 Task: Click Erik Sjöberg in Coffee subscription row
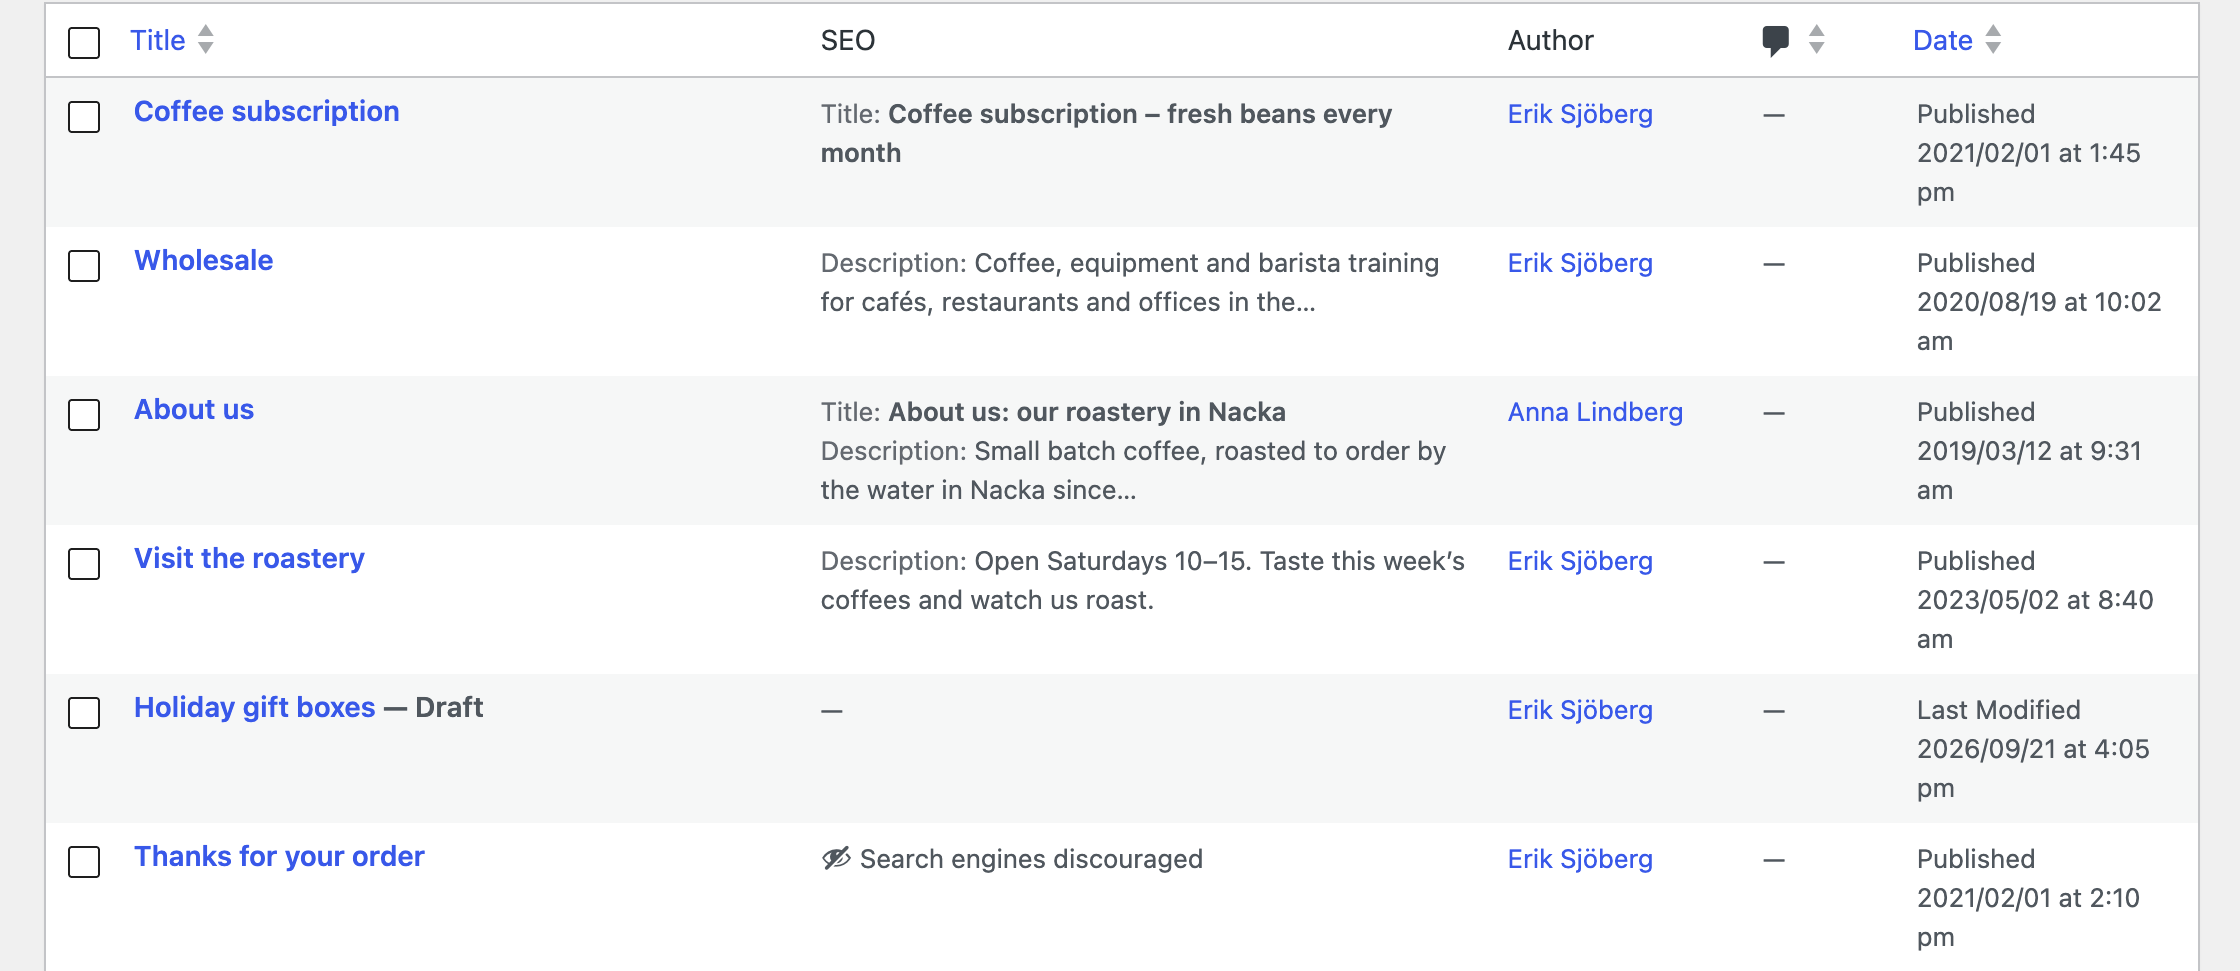pos(1580,114)
